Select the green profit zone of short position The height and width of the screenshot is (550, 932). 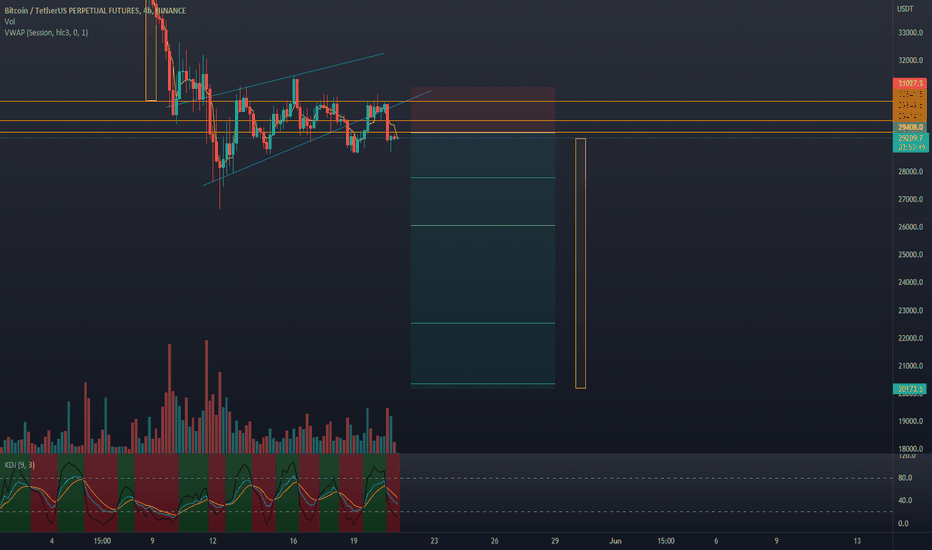pyautogui.click(x=483, y=260)
